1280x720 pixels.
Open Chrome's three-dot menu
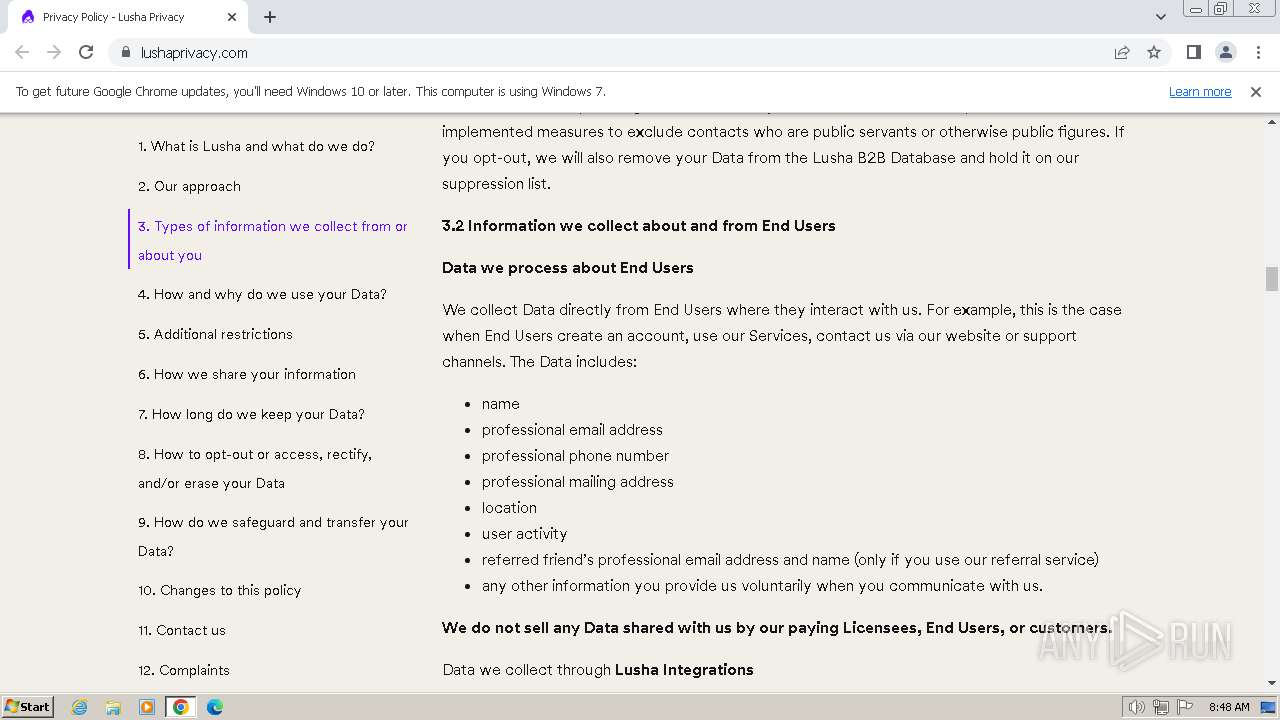pyautogui.click(x=1258, y=52)
